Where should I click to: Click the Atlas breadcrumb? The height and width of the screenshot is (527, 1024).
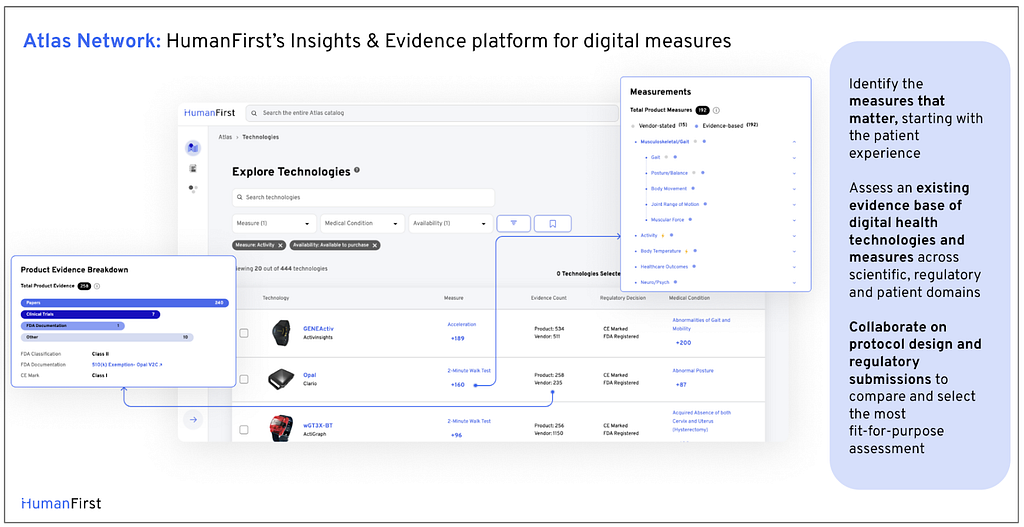(x=225, y=137)
